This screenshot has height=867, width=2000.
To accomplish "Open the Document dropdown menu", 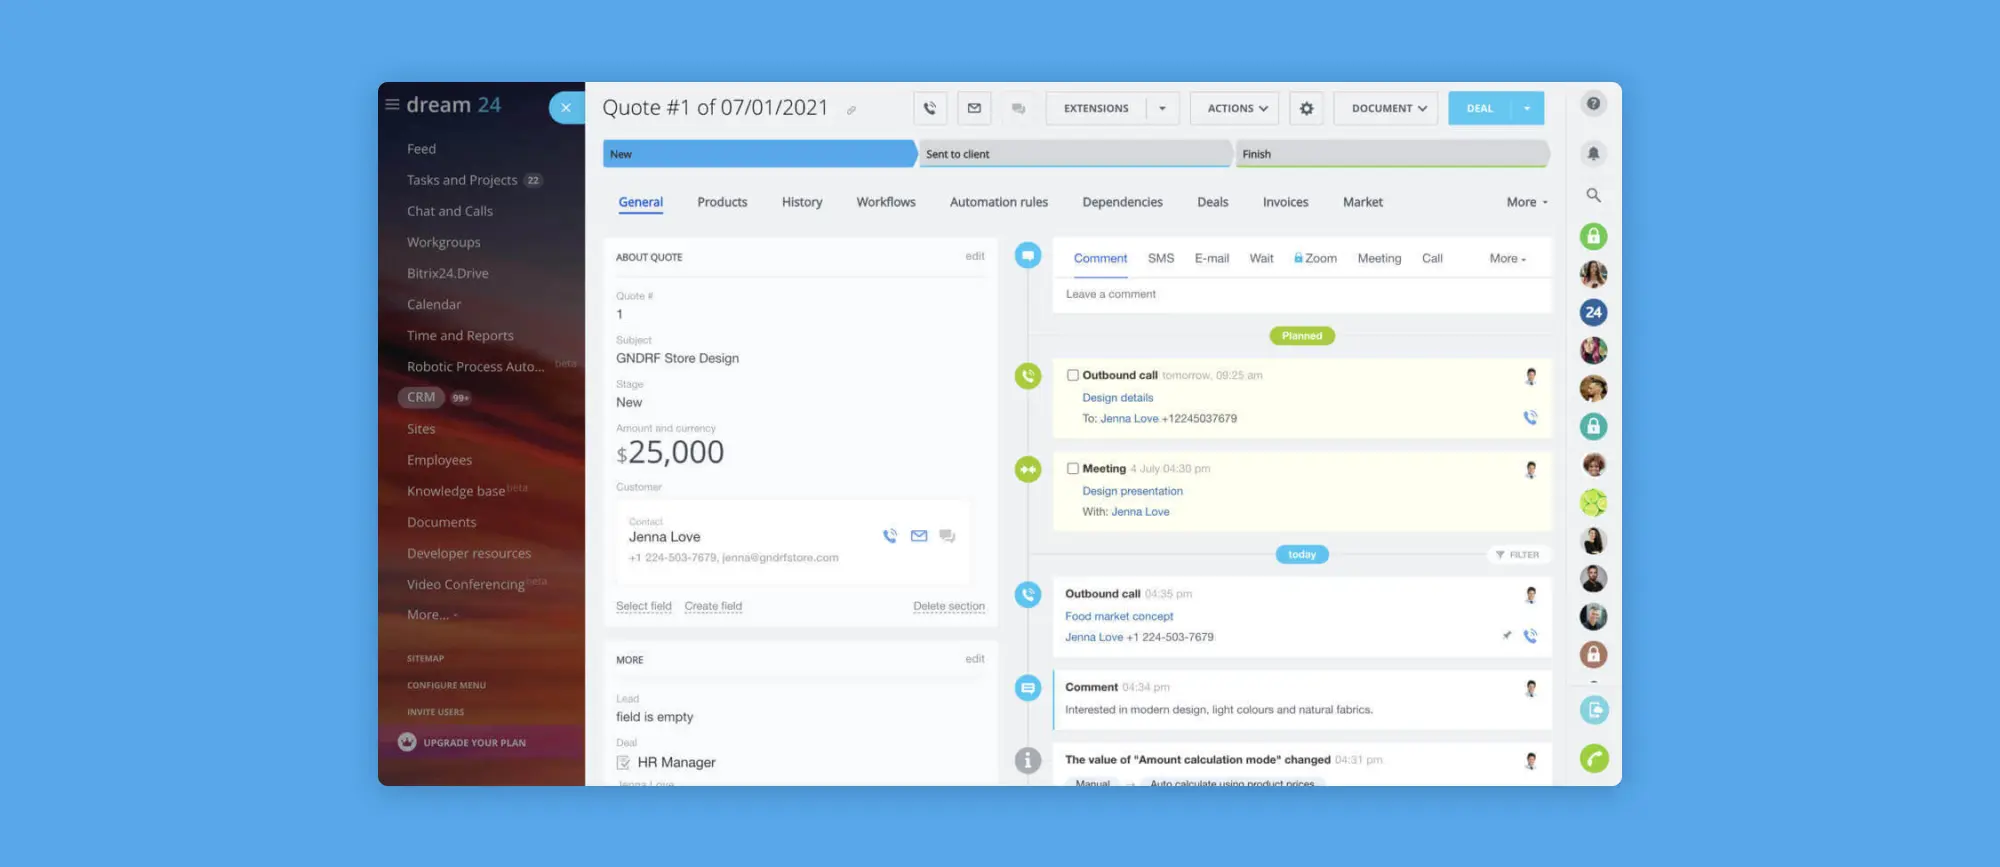I will point(1388,108).
